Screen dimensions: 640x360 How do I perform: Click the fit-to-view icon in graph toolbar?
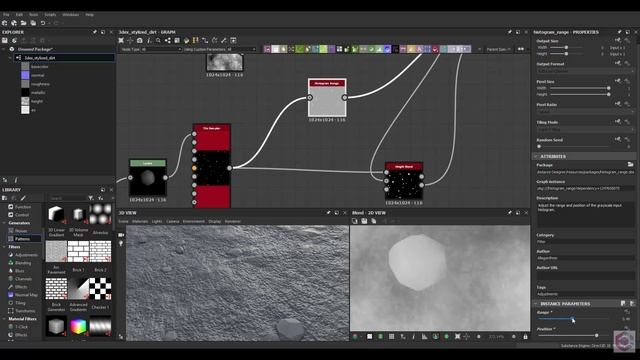pyautogui.click(x=121, y=40)
